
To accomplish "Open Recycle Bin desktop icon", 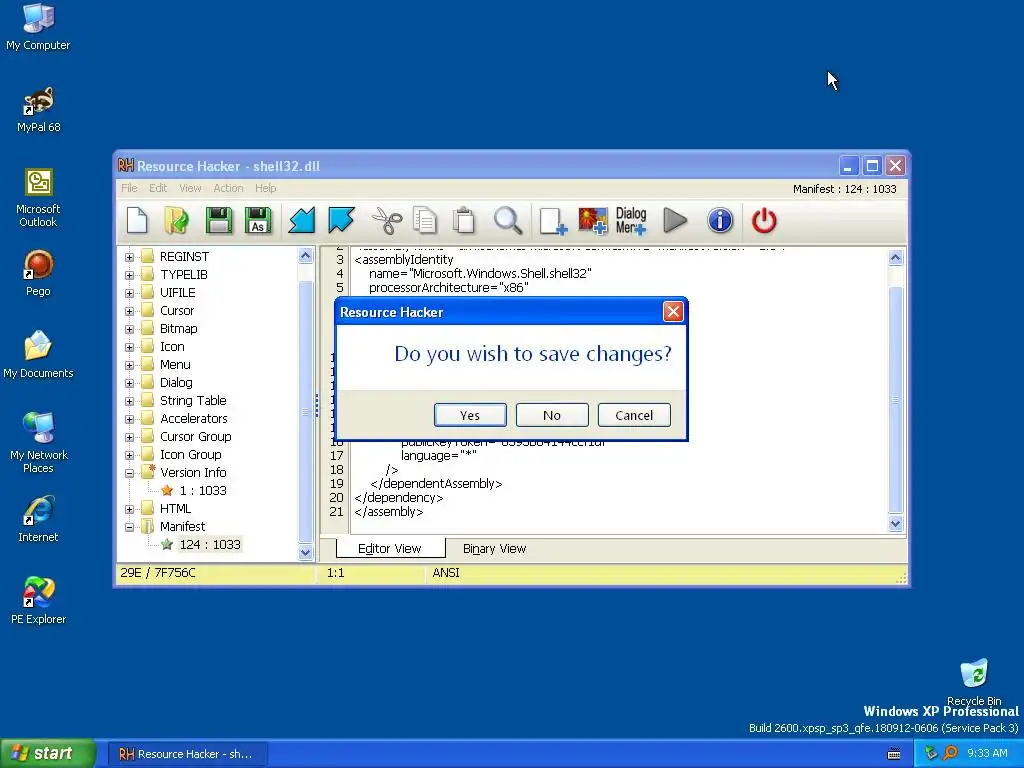I will [x=974, y=683].
